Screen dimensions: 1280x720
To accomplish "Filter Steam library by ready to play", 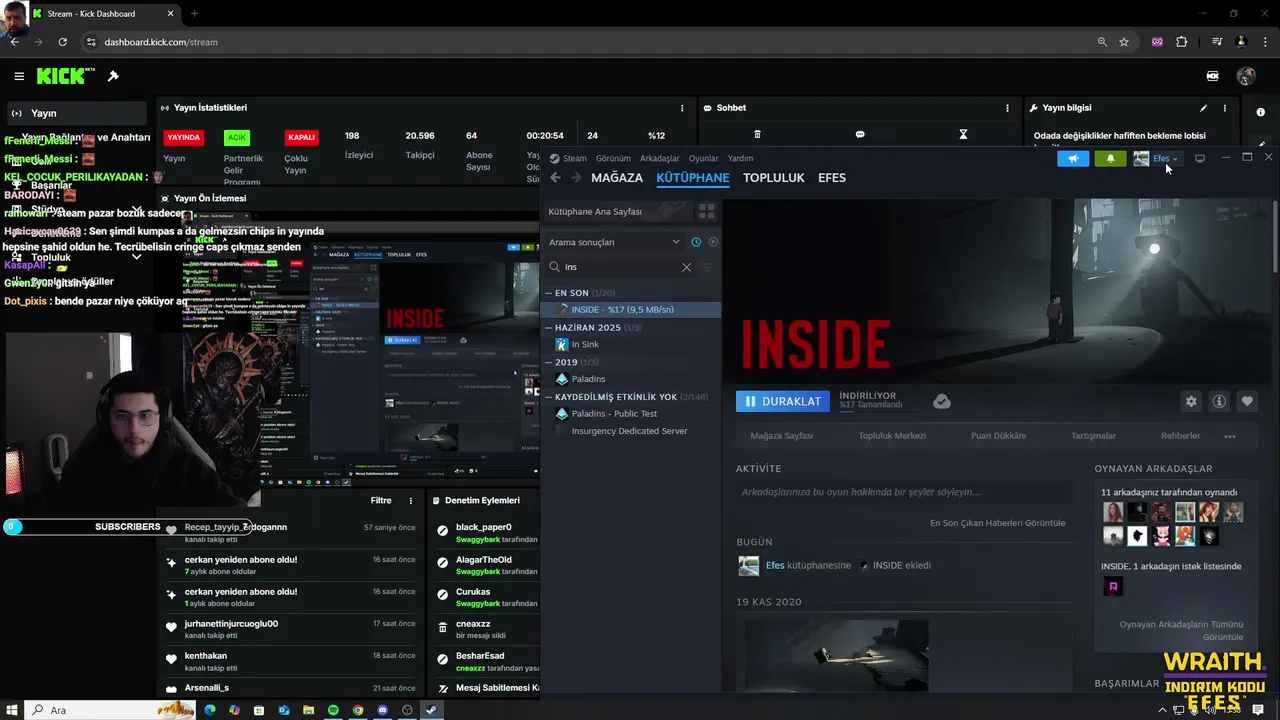I will [713, 242].
